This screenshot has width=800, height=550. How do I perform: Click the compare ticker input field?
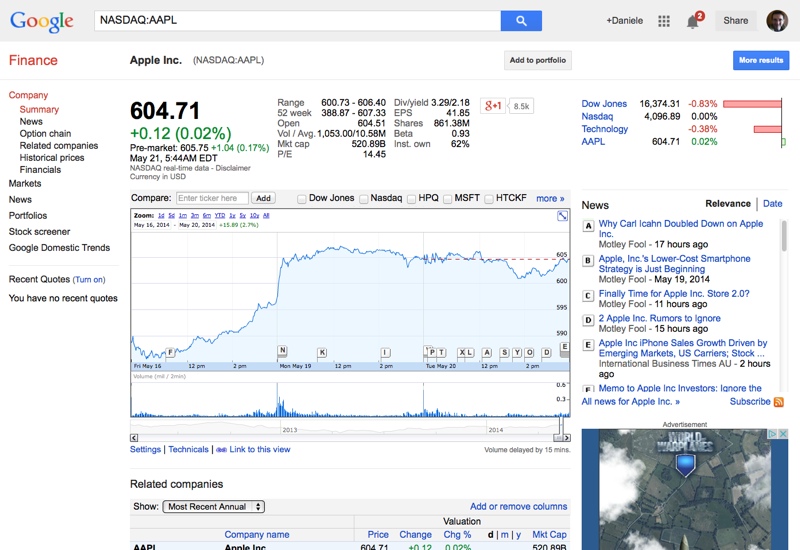click(212, 198)
